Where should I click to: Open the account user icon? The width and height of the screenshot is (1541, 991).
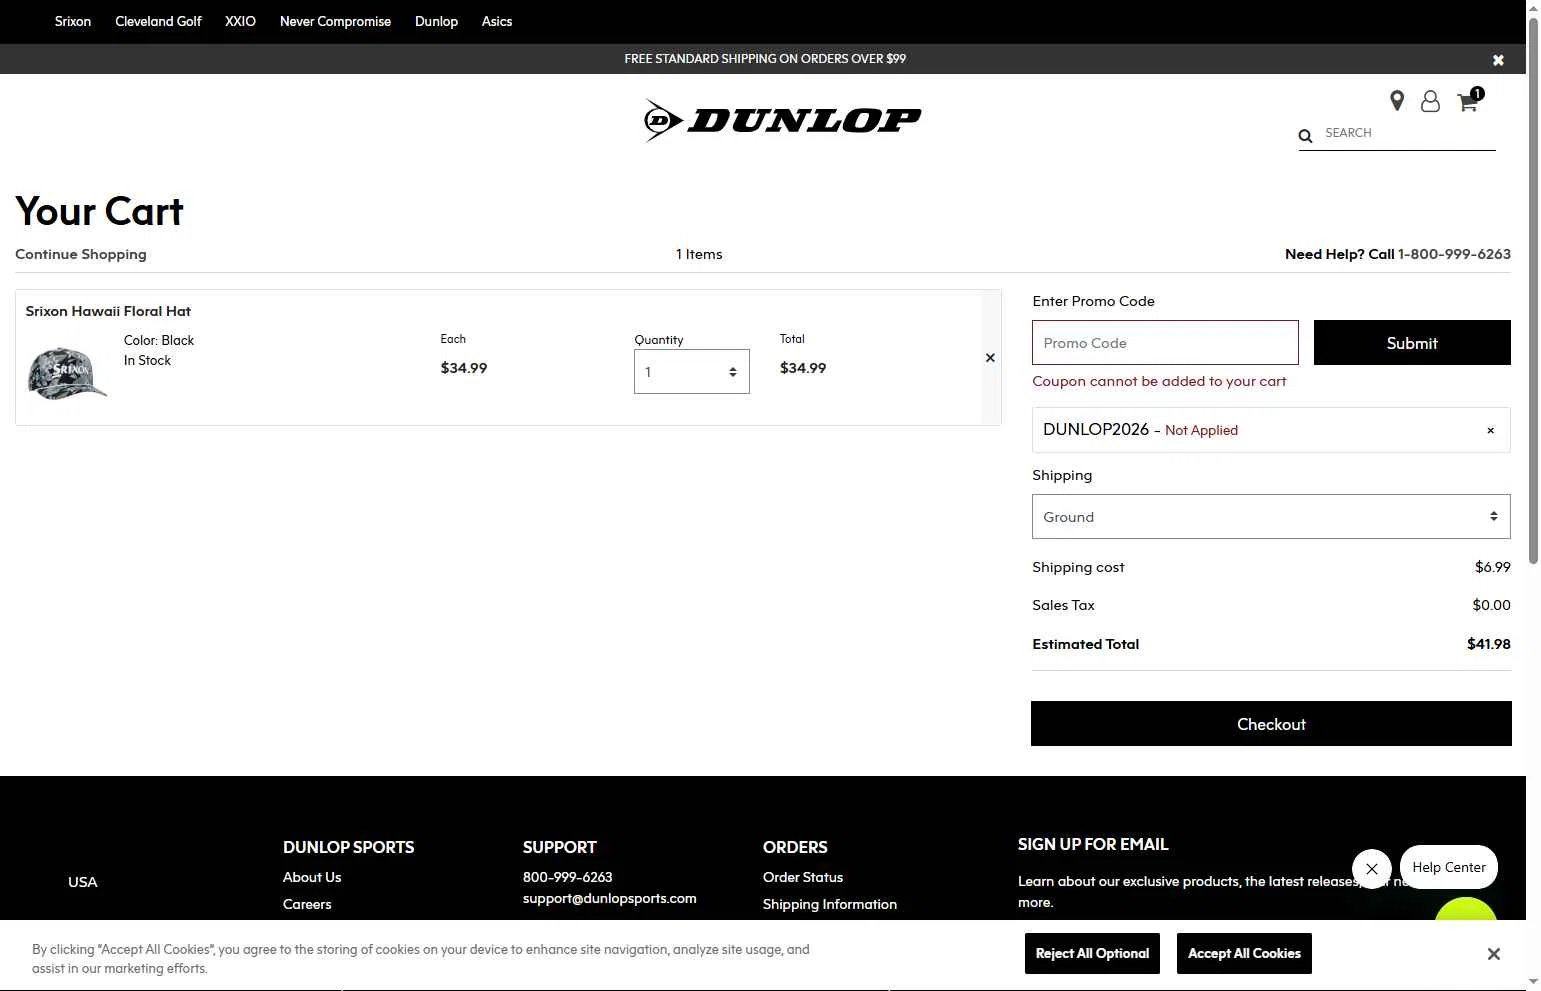pos(1430,101)
